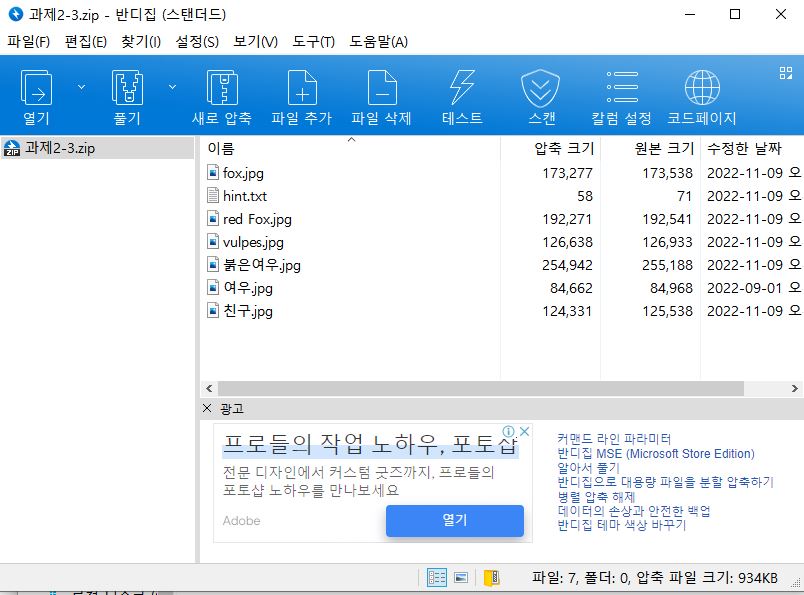This screenshot has height=595, width=804.
Task: Select the 여우.jpg file row
Action: click(502, 288)
